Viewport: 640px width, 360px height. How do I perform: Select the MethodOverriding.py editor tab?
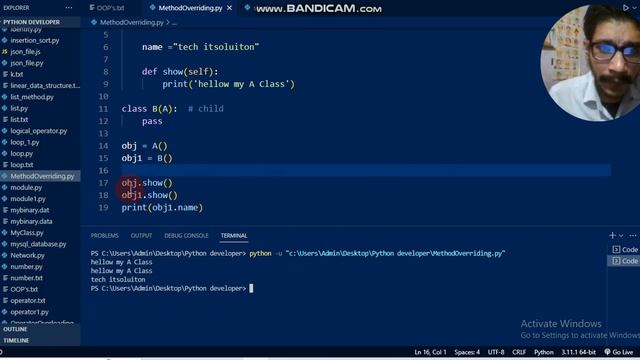click(x=190, y=8)
